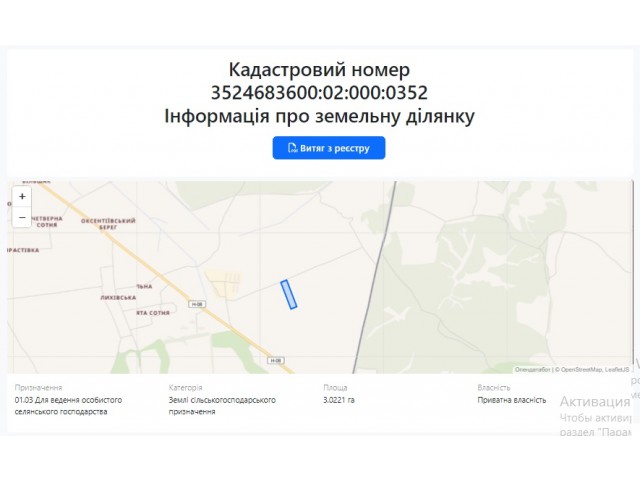The height and width of the screenshot is (480, 640).
Task: Click the 01.03 purpose description text
Action: (x=68, y=406)
